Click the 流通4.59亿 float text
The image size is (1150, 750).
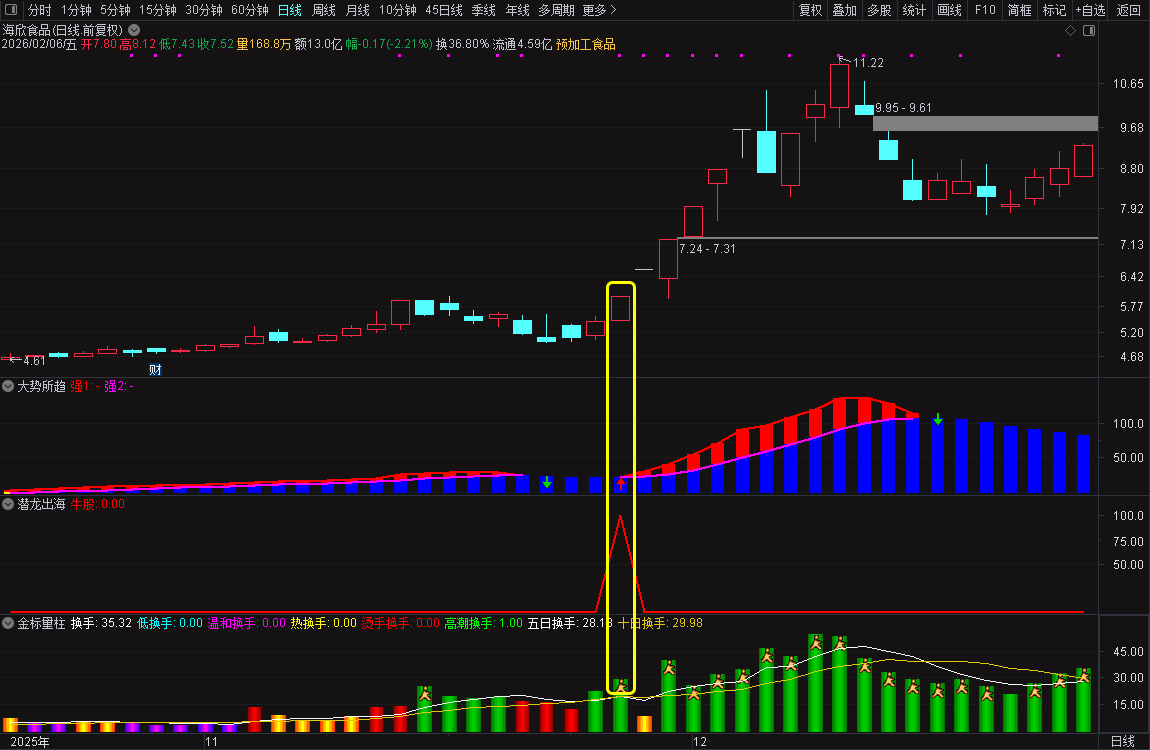click(522, 44)
